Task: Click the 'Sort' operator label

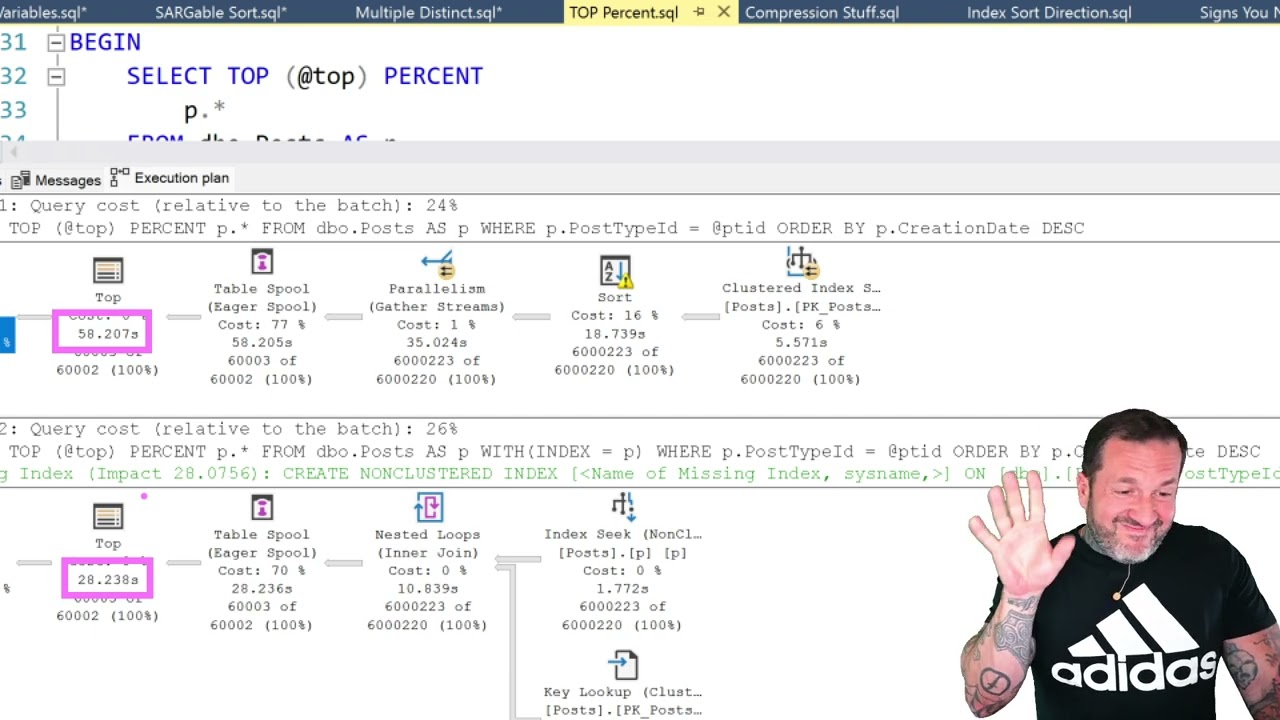Action: click(x=615, y=297)
